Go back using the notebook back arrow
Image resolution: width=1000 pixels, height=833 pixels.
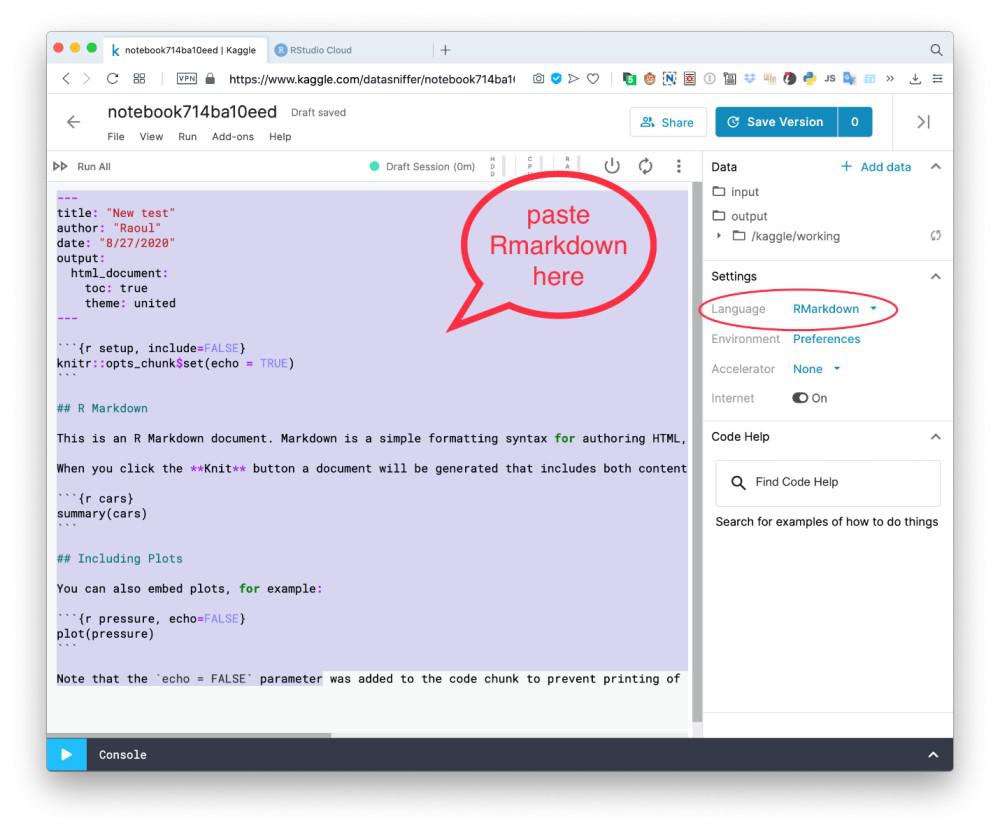(74, 122)
